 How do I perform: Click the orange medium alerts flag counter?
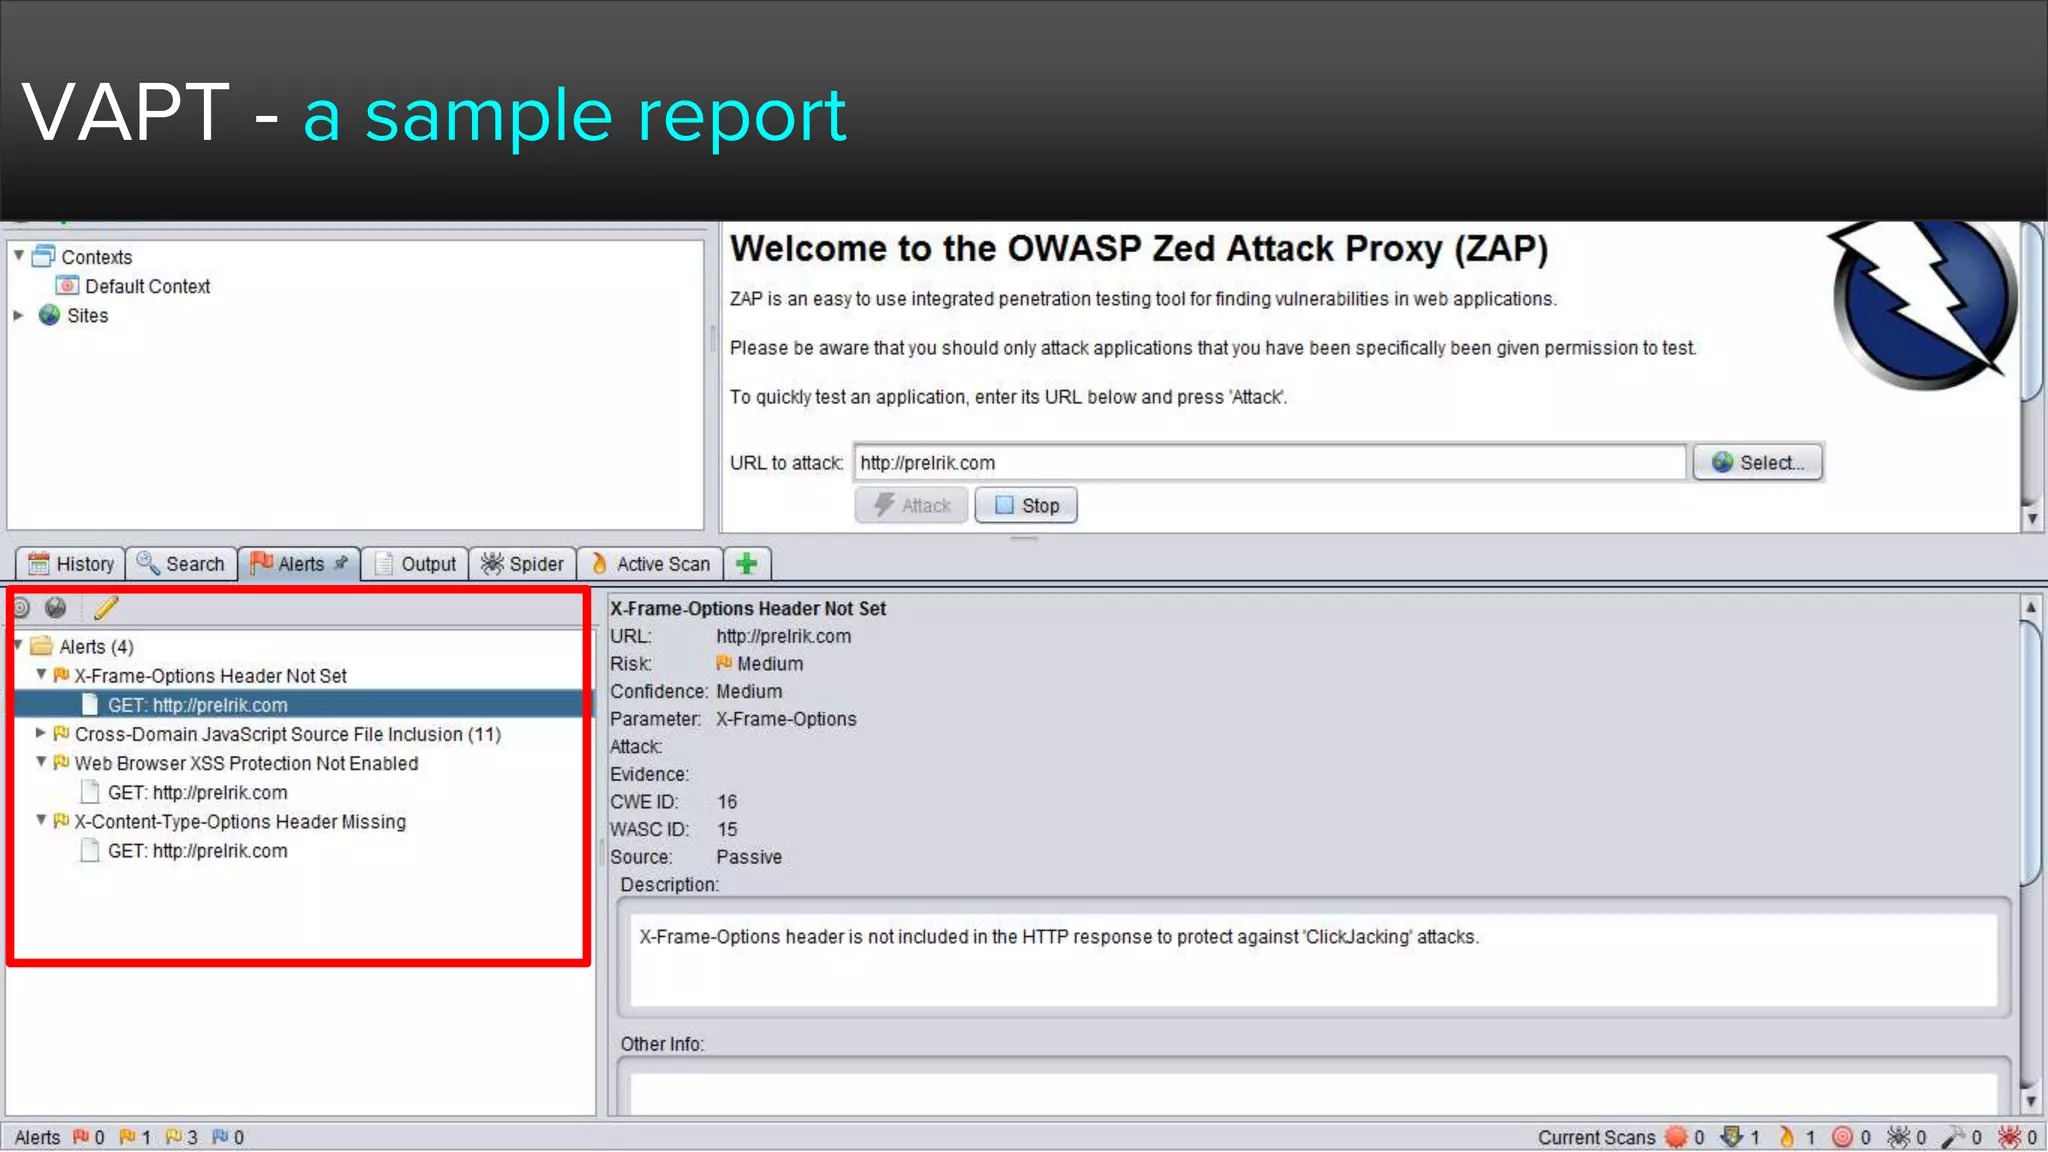coord(128,1137)
